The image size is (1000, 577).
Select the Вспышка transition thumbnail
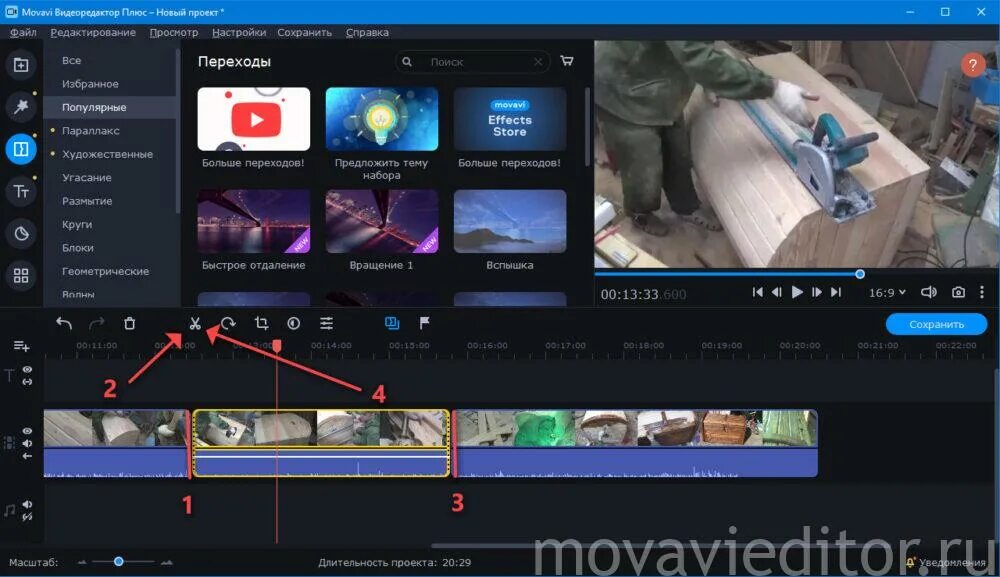510,221
